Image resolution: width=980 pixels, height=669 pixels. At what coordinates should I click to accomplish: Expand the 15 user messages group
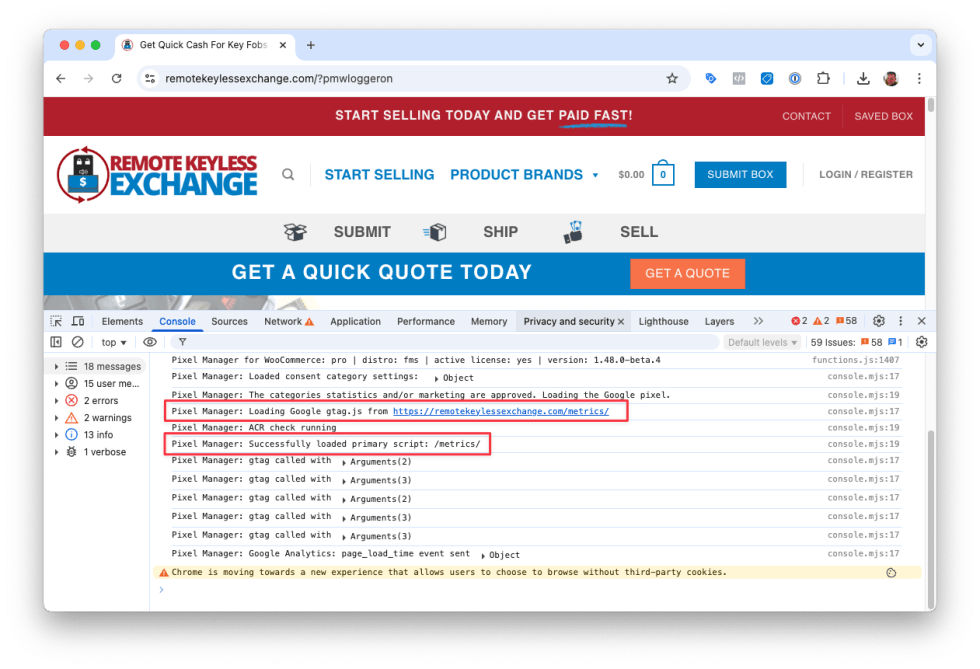pyautogui.click(x=56, y=383)
